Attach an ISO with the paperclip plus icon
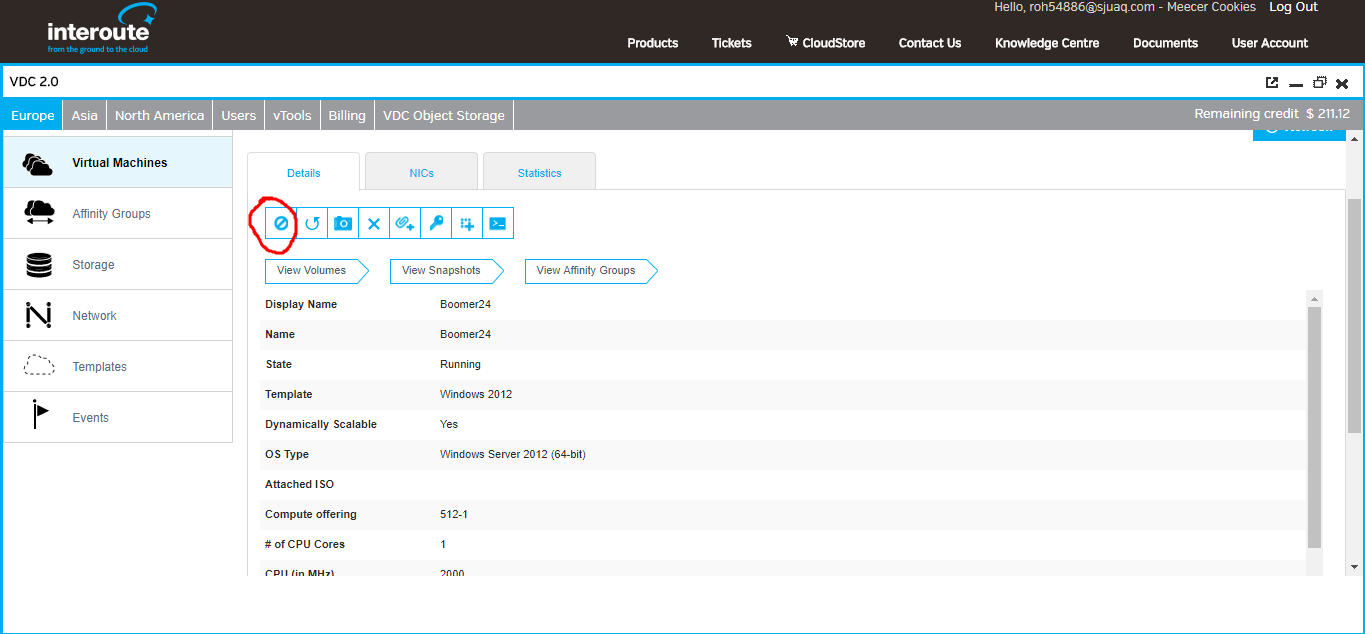This screenshot has height=634, width=1365. 405,224
